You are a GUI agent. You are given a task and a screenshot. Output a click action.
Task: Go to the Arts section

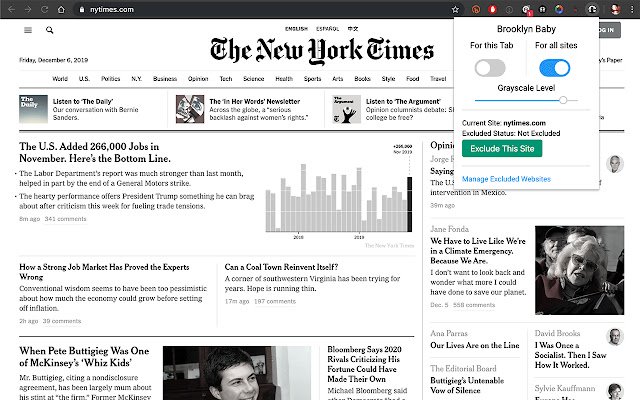point(338,79)
